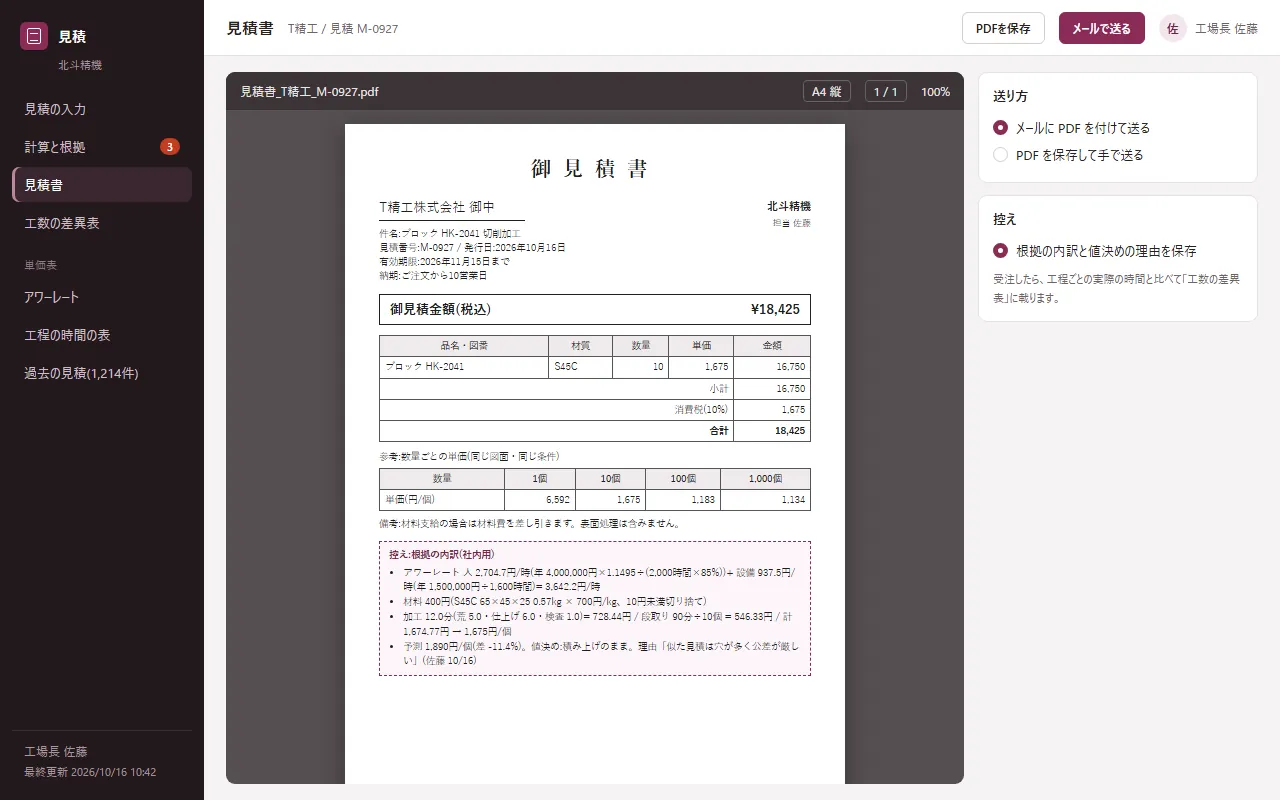Click breadcrumb T精工 / 見積 M-0927
Screen dimensions: 1280x800
pos(343,29)
